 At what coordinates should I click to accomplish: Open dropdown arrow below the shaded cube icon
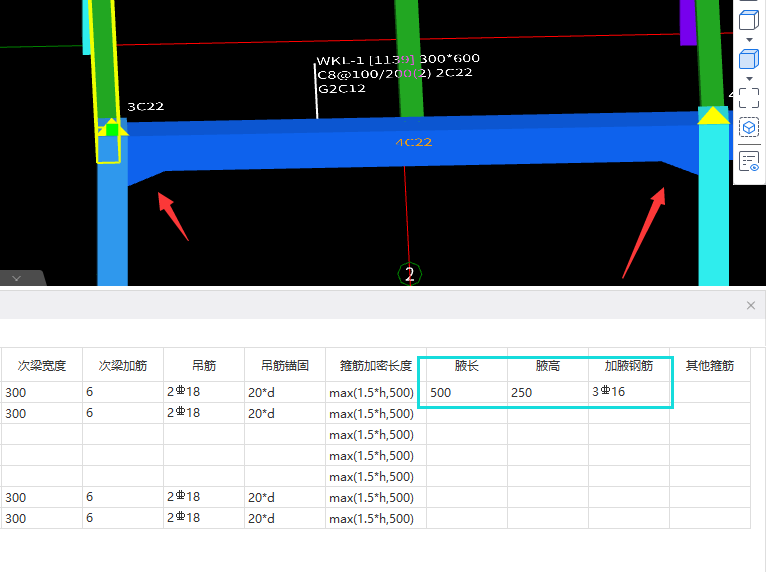(x=749, y=79)
